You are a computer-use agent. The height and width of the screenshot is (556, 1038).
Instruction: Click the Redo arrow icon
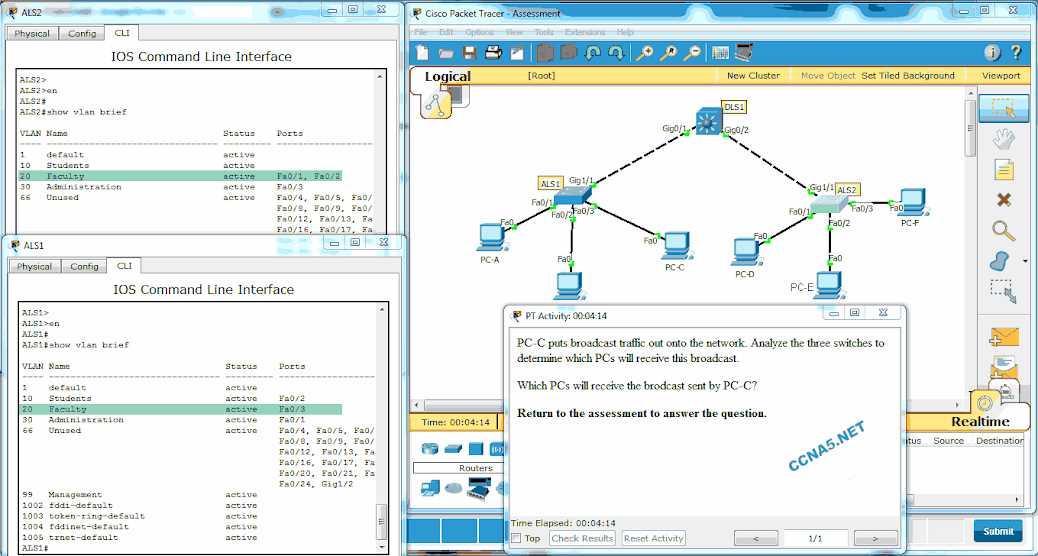pyautogui.click(x=616, y=53)
